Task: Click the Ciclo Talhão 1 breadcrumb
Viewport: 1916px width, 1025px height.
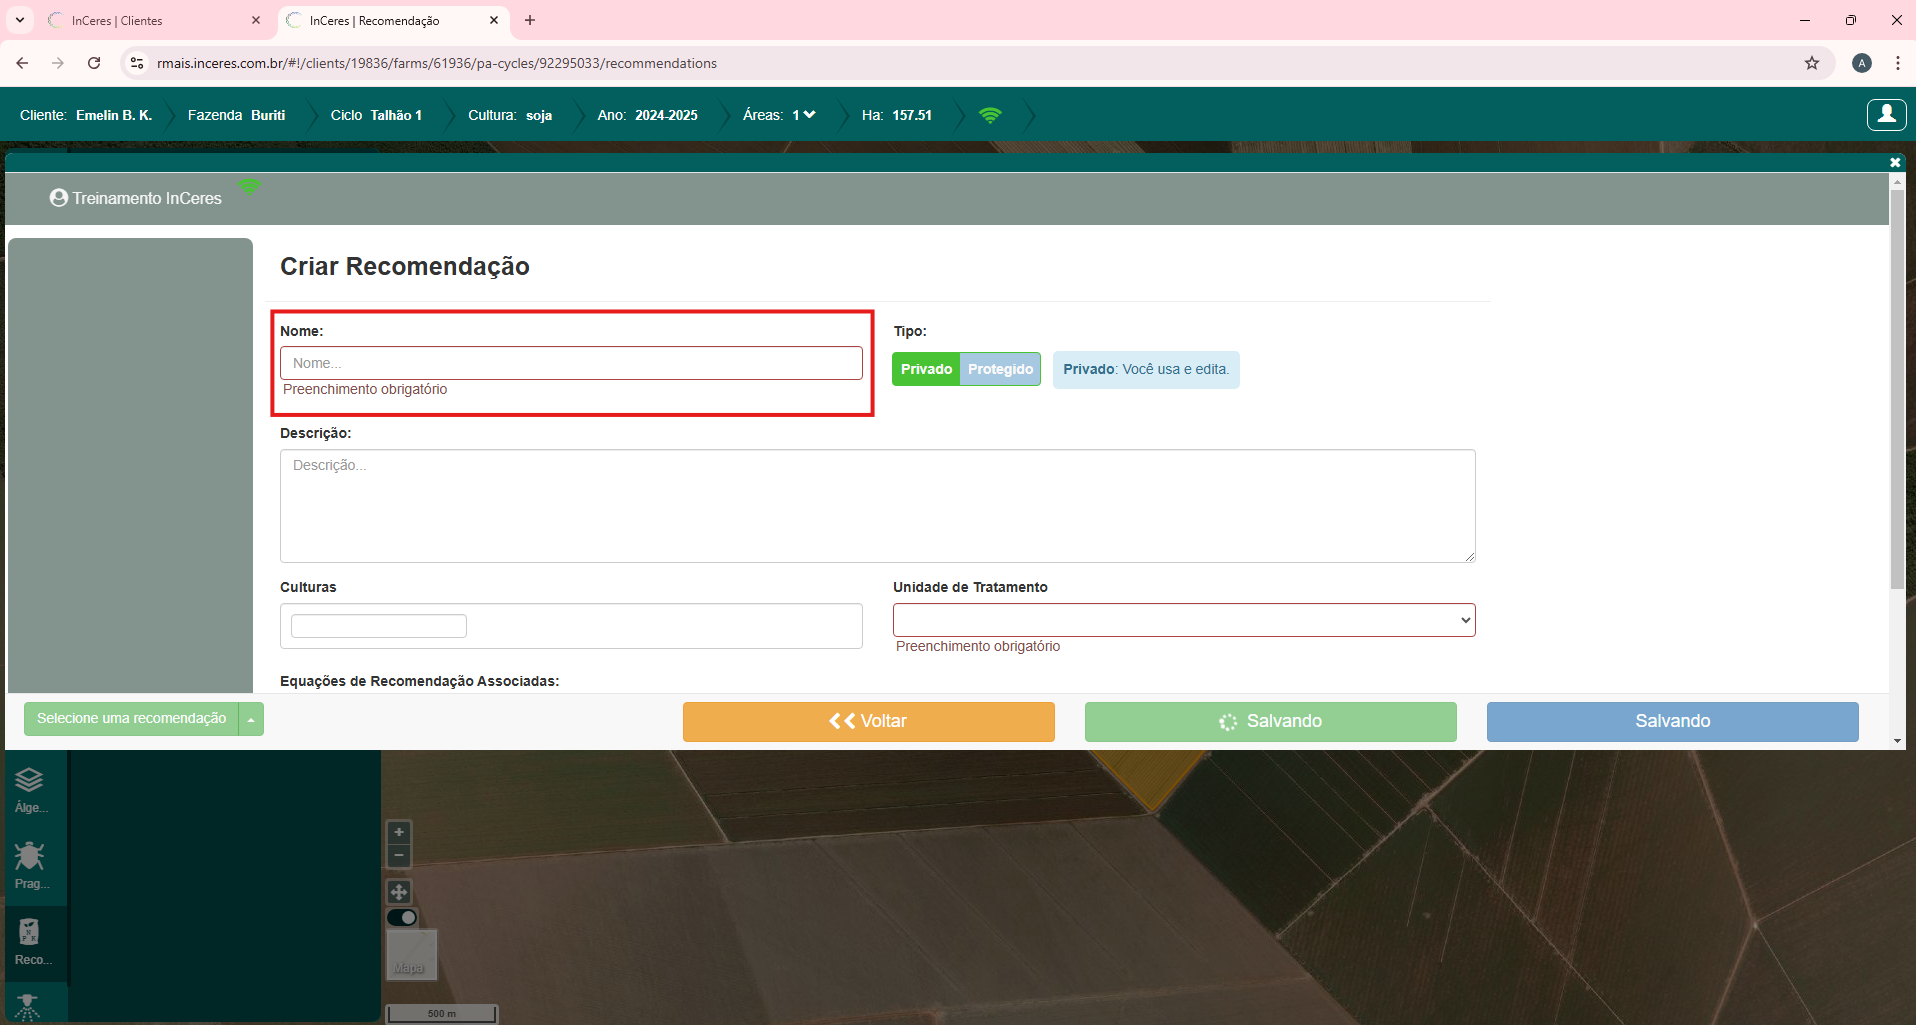Action: (376, 115)
